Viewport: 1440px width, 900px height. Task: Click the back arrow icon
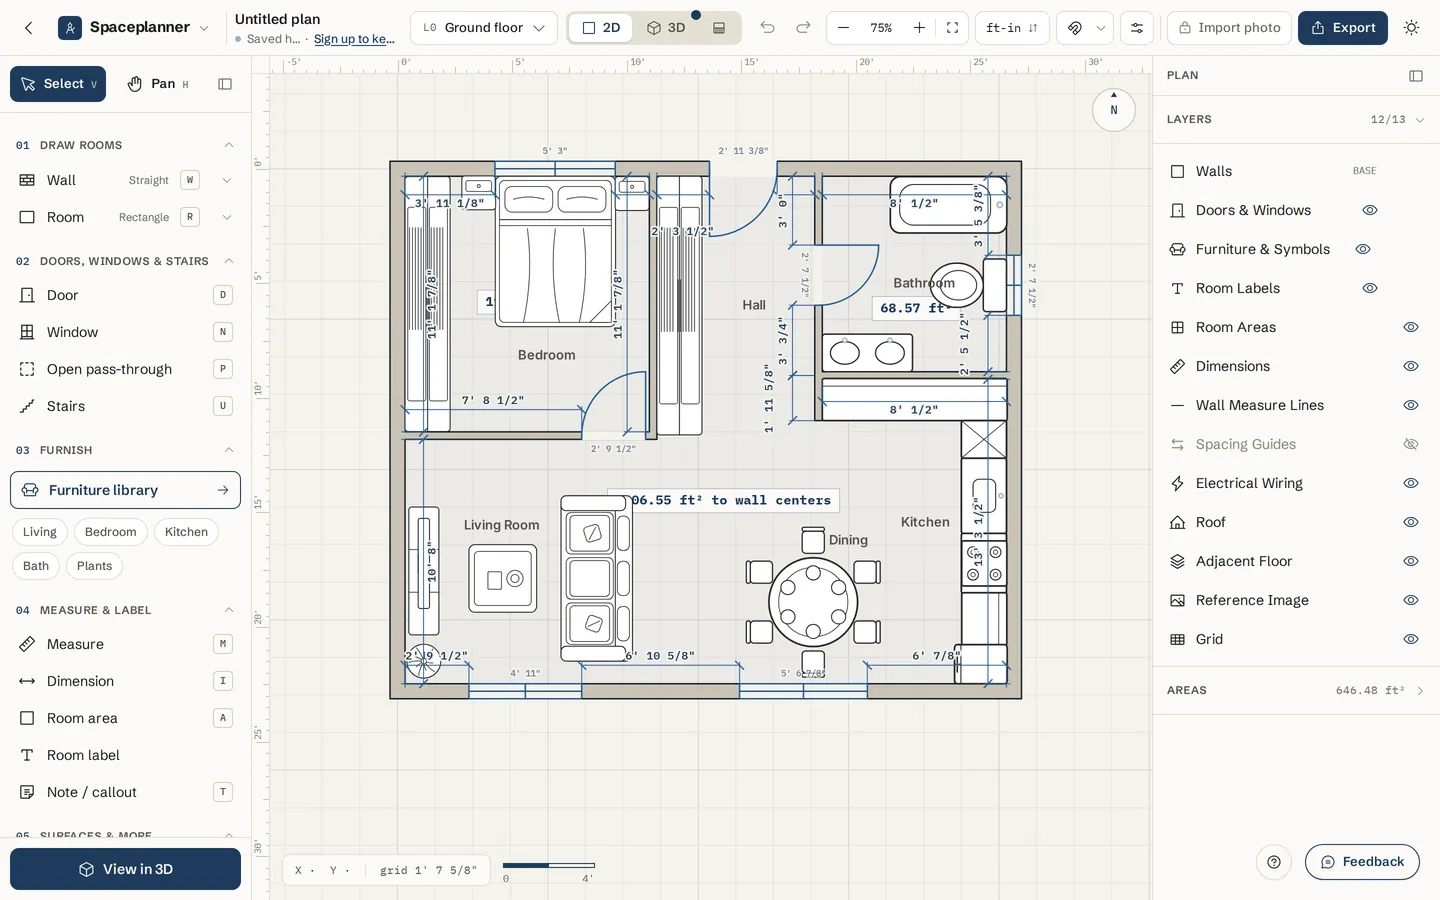(x=28, y=28)
